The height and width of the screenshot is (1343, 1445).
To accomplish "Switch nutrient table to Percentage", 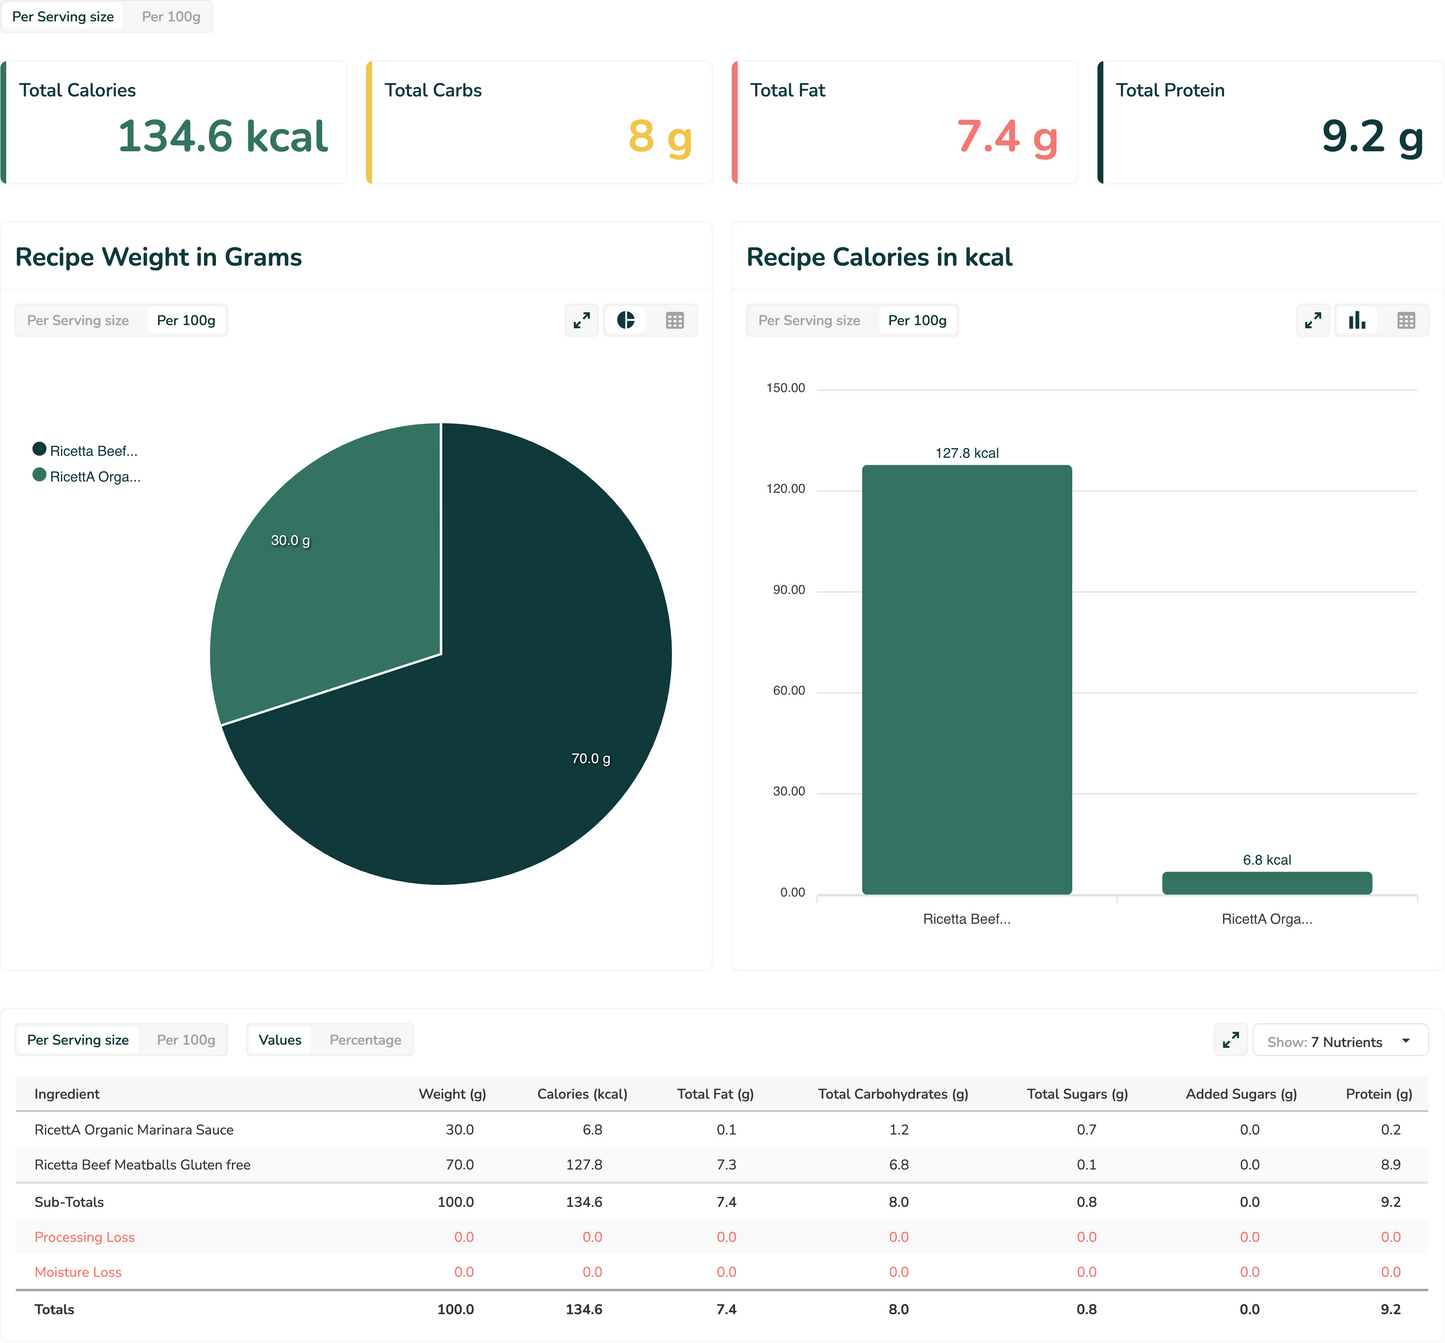I will point(365,1040).
